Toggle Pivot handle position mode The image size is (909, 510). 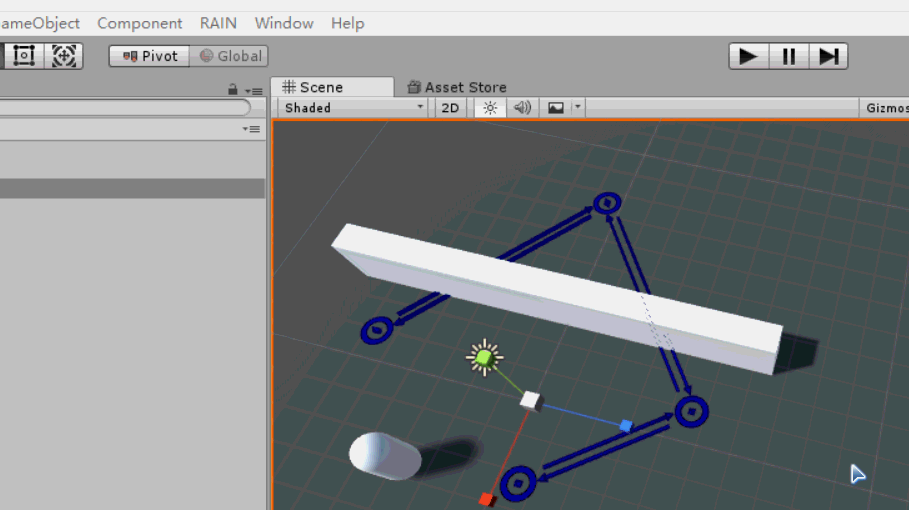click(150, 56)
